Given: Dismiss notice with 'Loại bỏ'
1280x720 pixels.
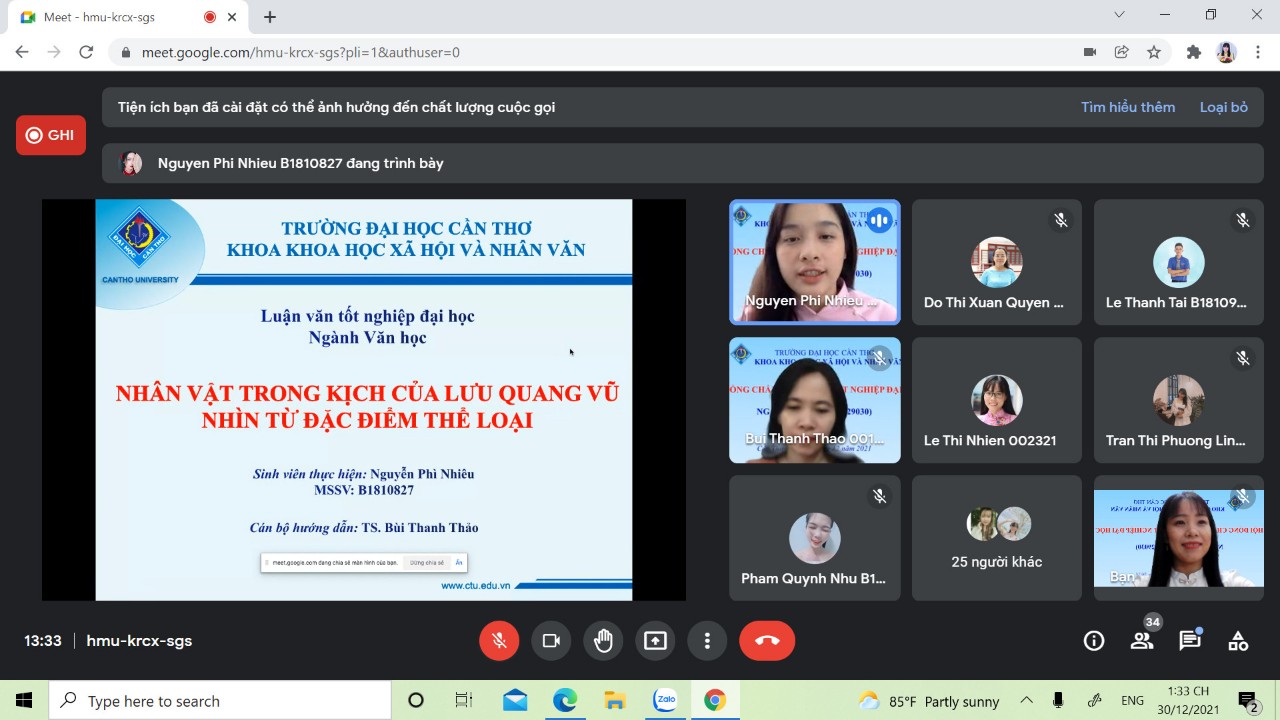Looking at the screenshot, I should (1223, 107).
